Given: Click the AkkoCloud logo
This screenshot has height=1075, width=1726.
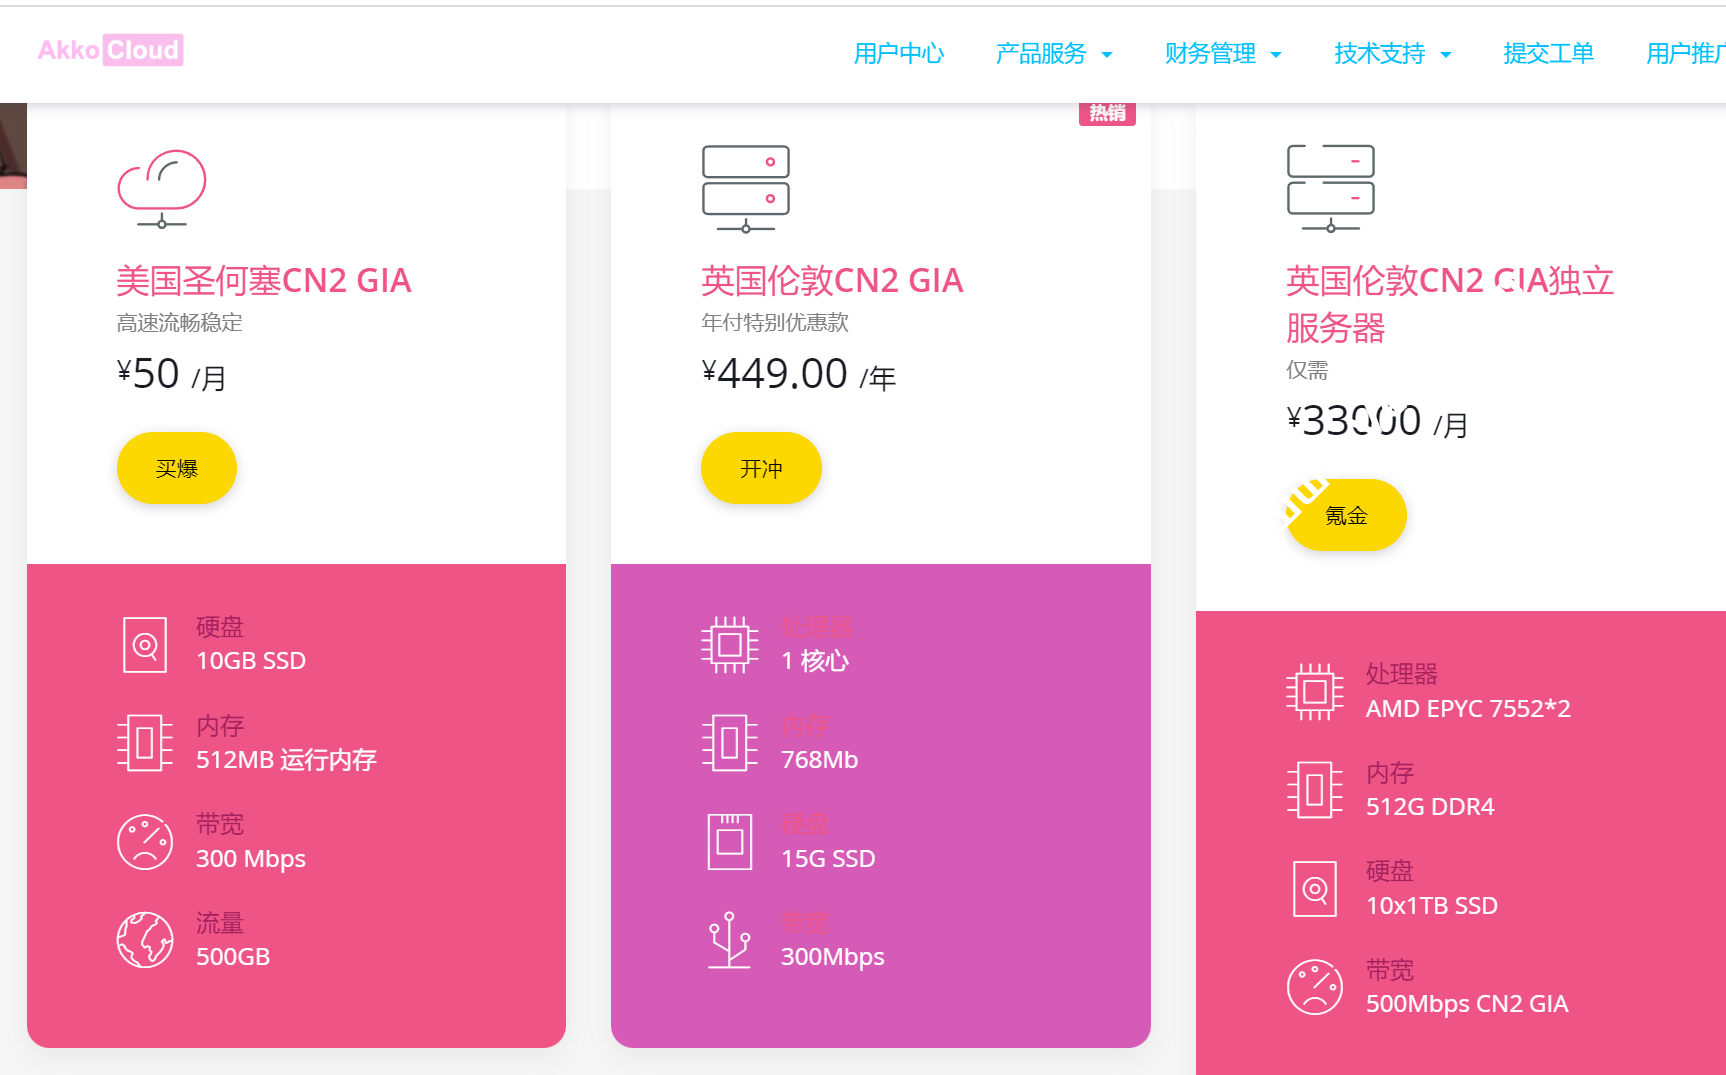Looking at the screenshot, I should (109, 49).
